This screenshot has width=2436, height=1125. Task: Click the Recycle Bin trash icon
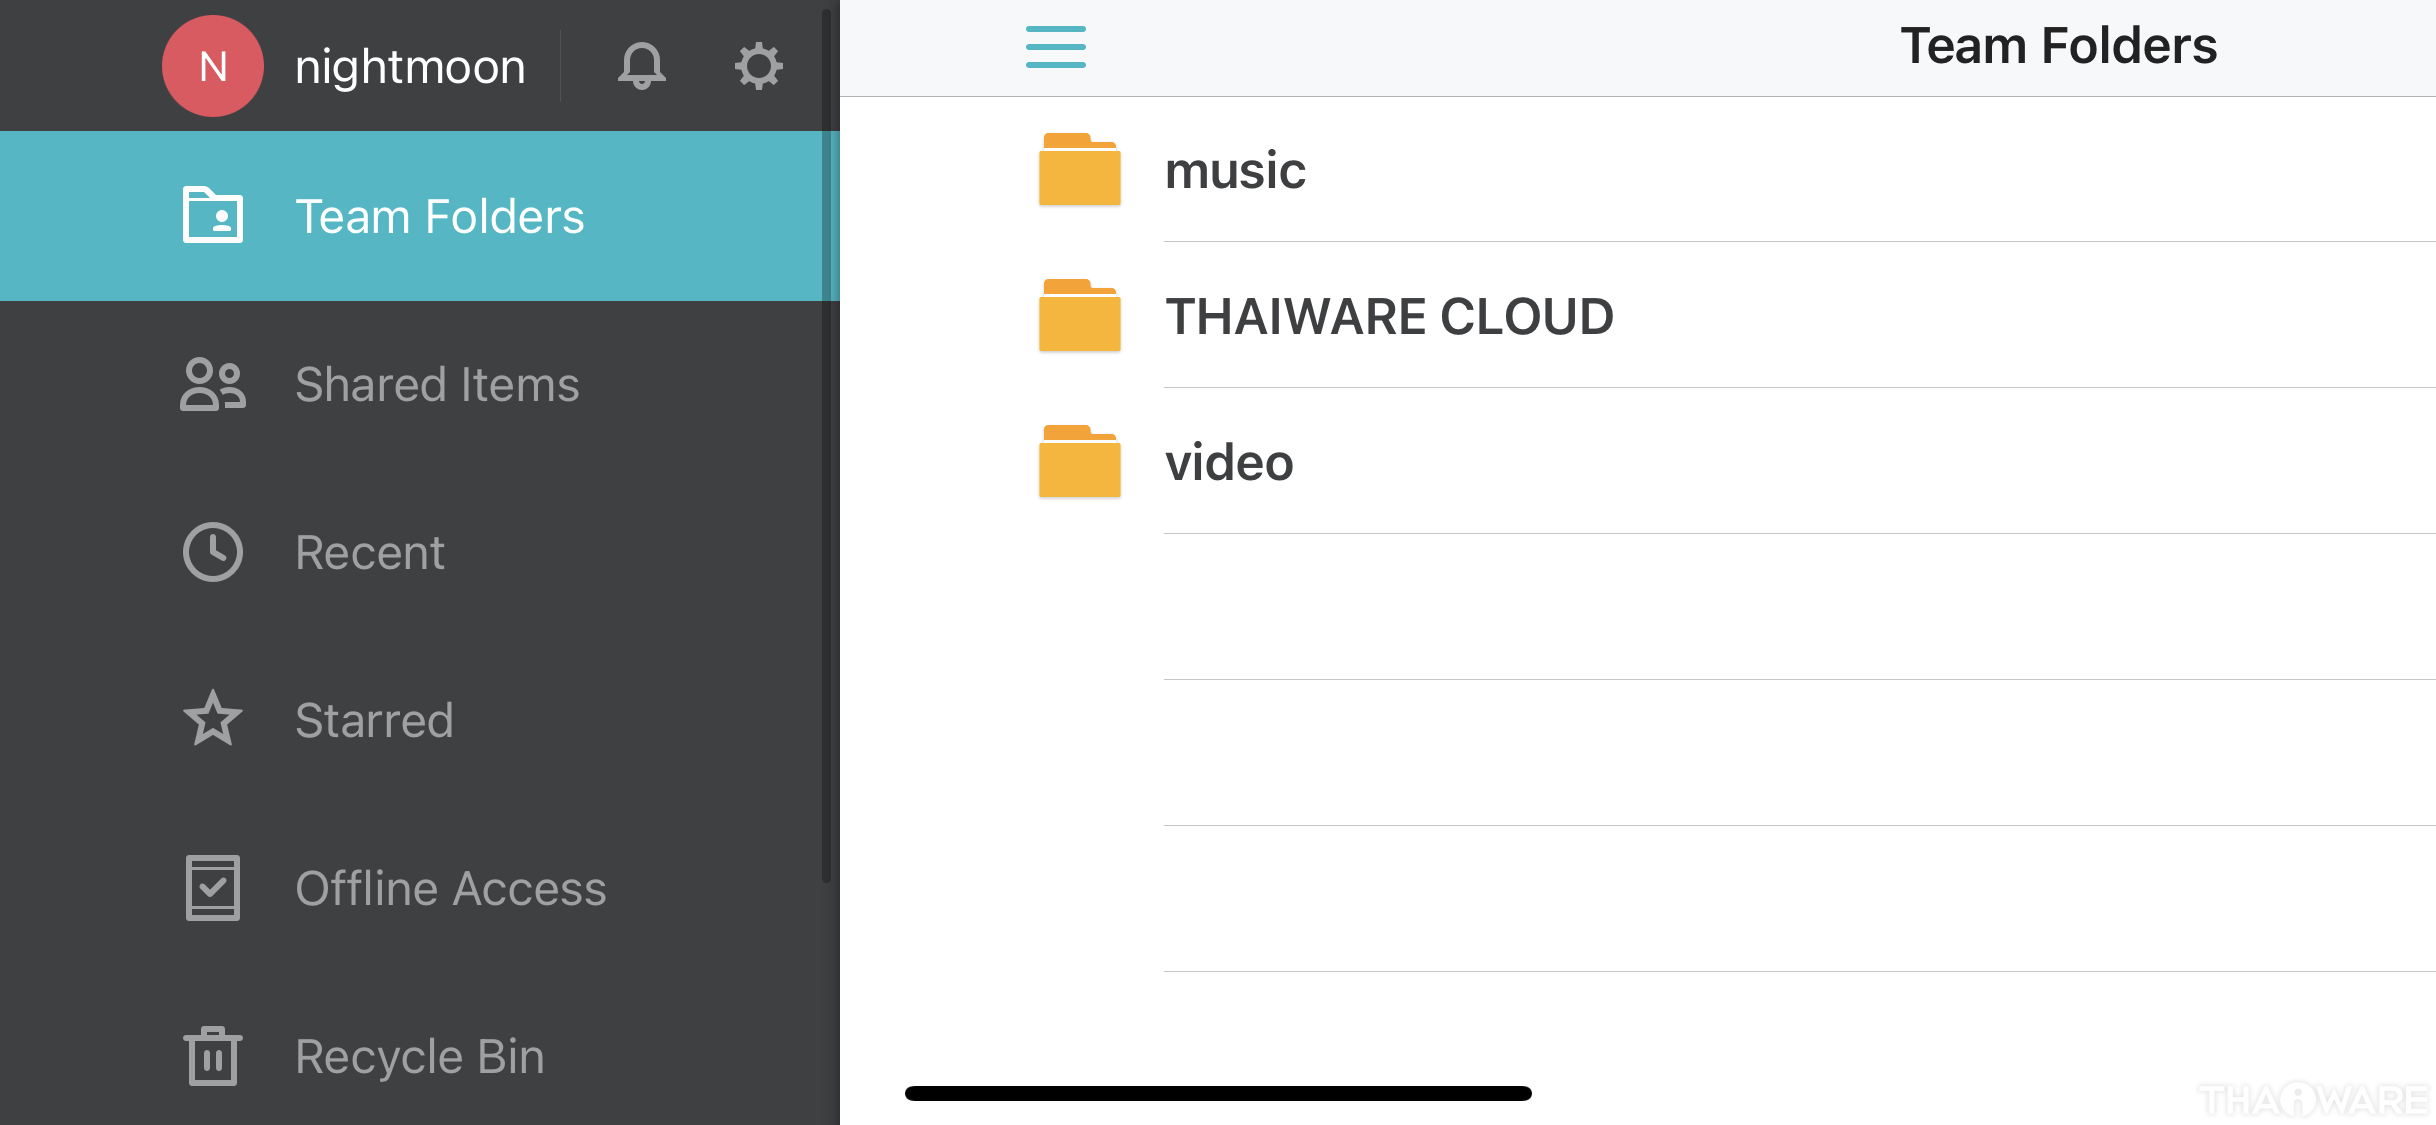tap(213, 1056)
